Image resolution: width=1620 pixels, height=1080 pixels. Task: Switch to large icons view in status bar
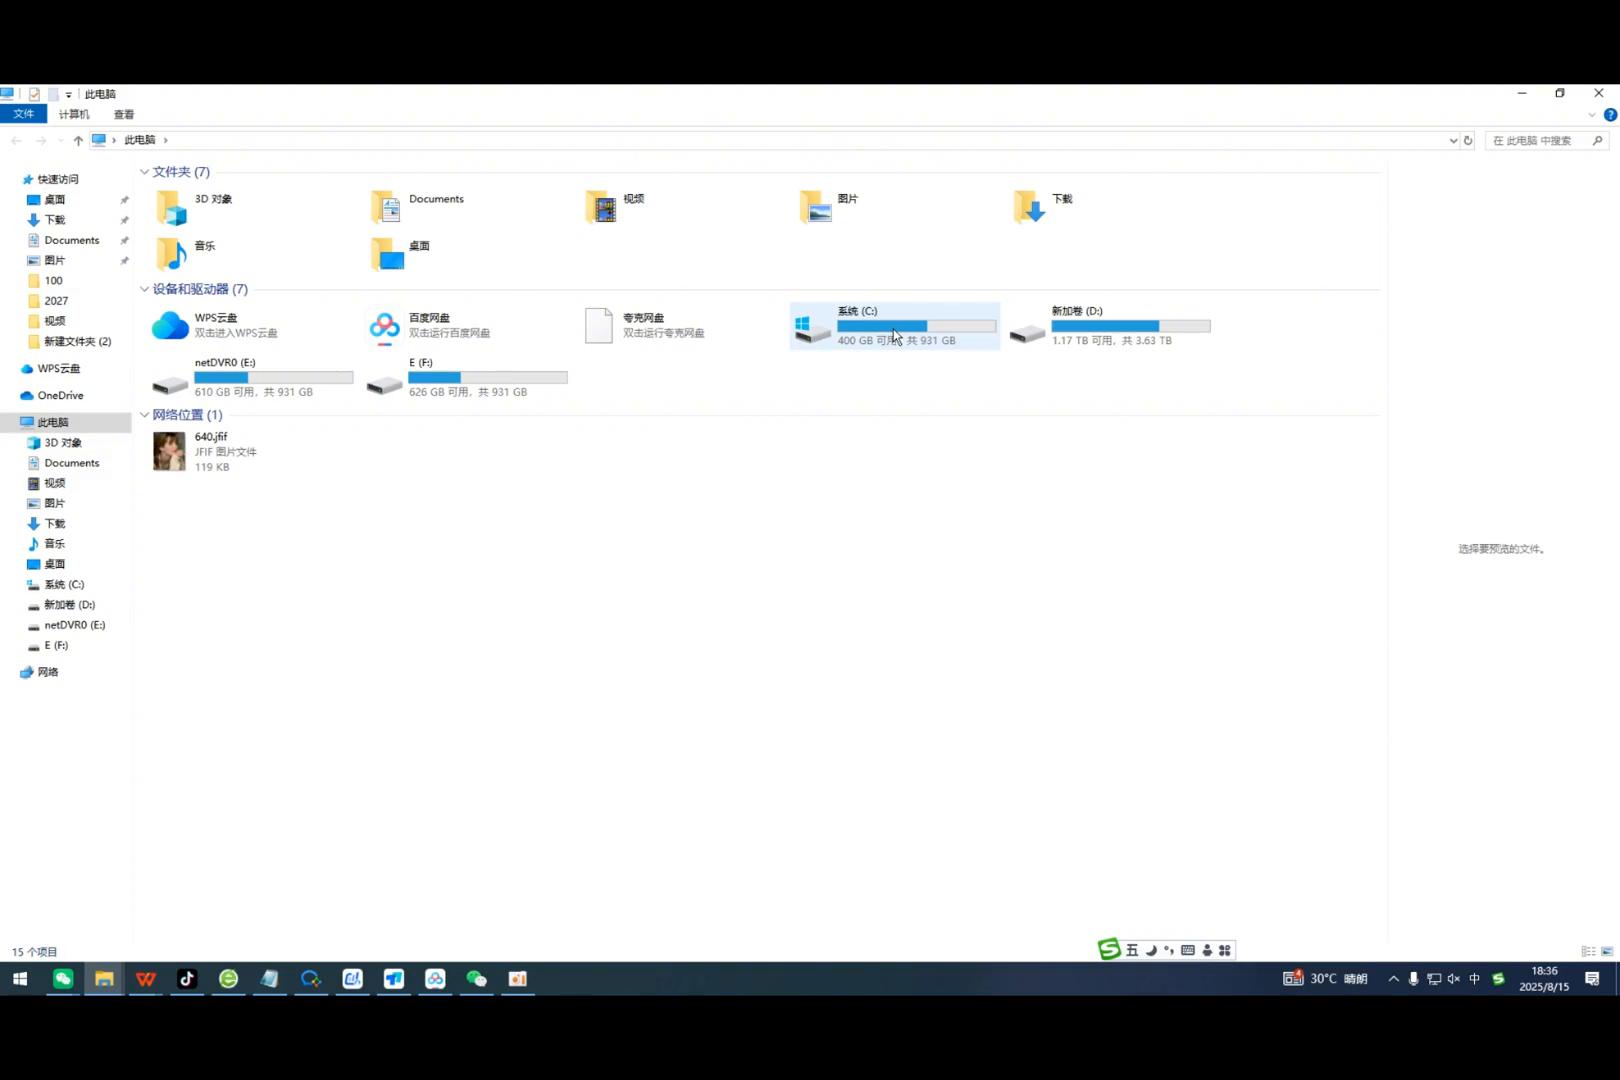[1607, 951]
